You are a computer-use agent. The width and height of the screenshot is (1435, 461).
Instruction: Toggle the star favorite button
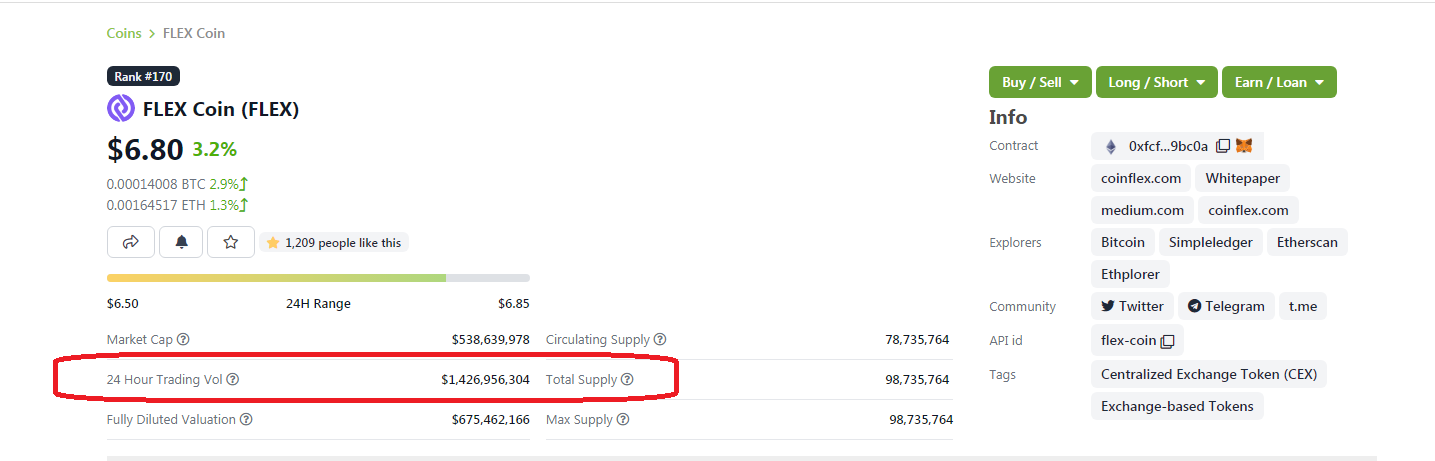coord(231,242)
